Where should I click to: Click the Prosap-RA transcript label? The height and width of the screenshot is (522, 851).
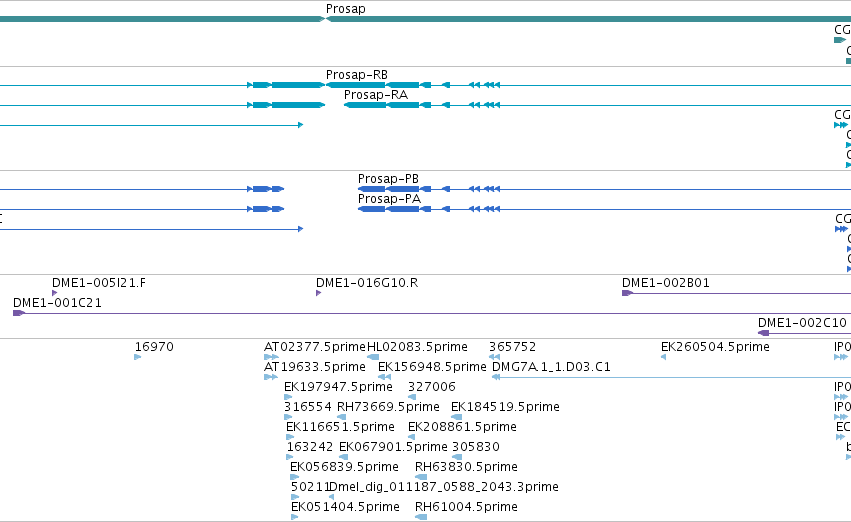click(376, 94)
